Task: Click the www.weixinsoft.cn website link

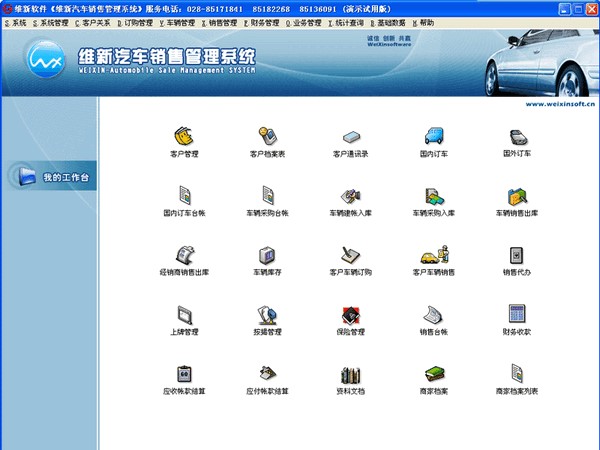Action: click(x=560, y=102)
